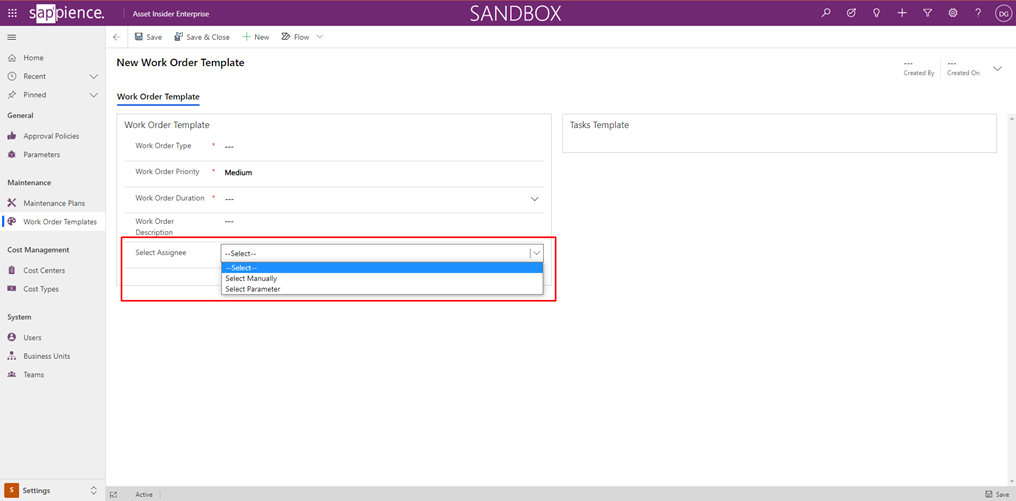Open Maintenance Plans in the sidebar

[54, 203]
